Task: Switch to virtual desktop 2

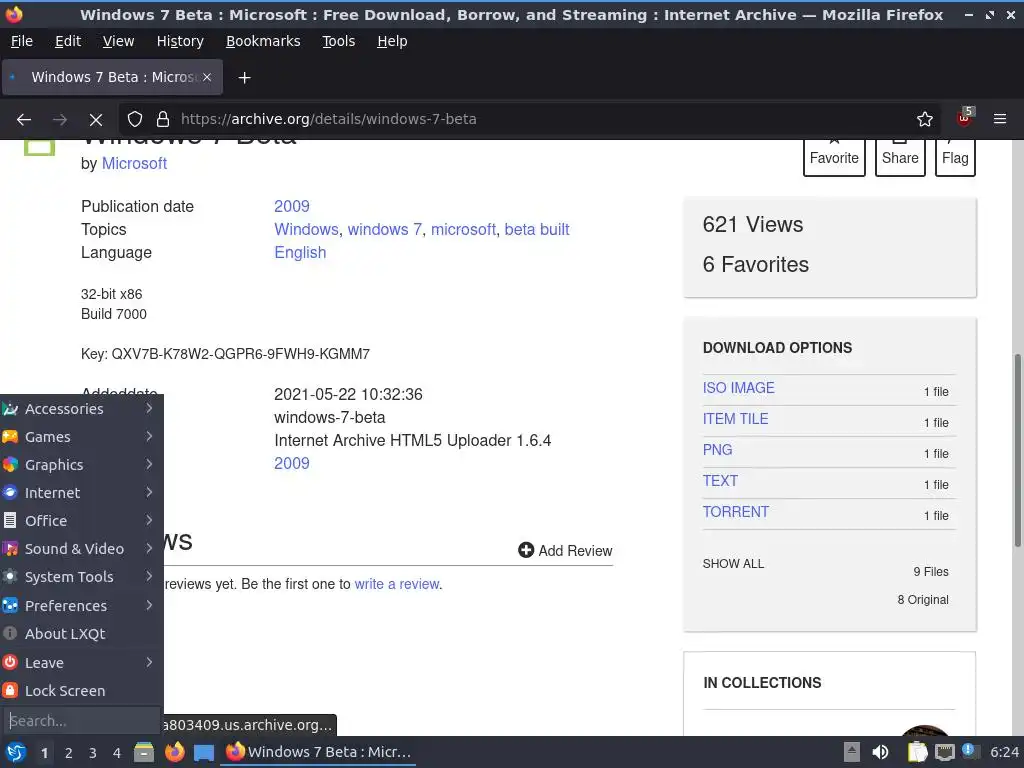Action: tap(69, 753)
